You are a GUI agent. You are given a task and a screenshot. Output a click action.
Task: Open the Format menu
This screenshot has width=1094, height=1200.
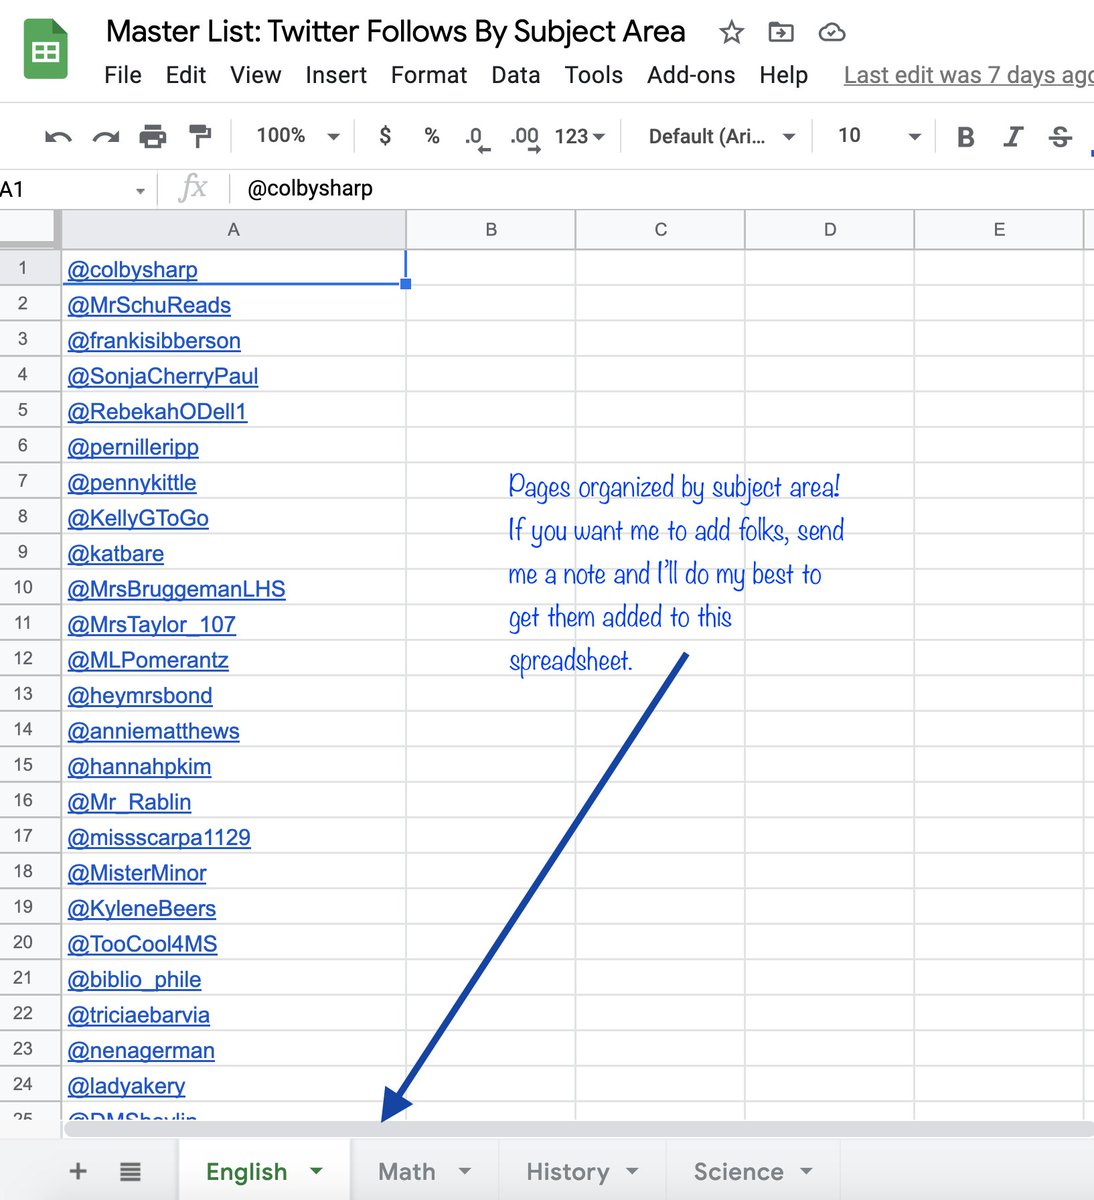click(x=429, y=75)
